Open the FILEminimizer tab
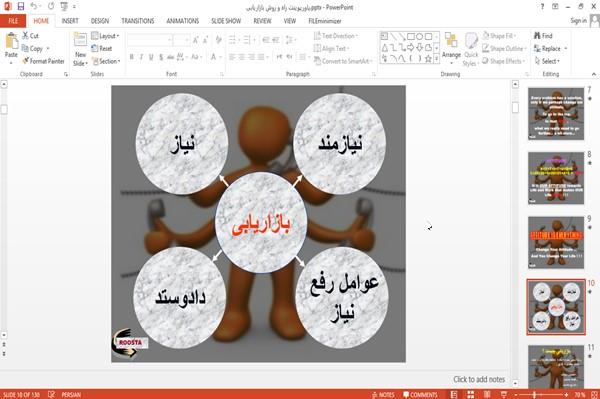The width and height of the screenshot is (600, 399). click(324, 21)
